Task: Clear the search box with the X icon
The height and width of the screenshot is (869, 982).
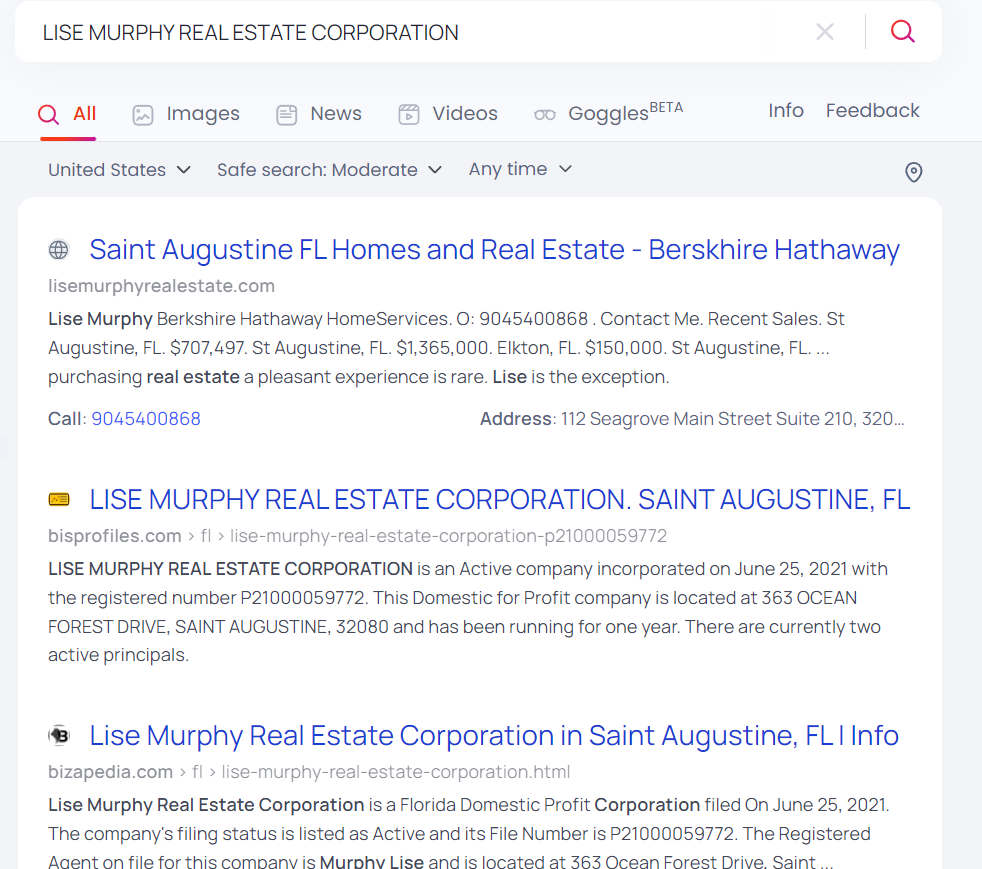Action: click(x=825, y=31)
